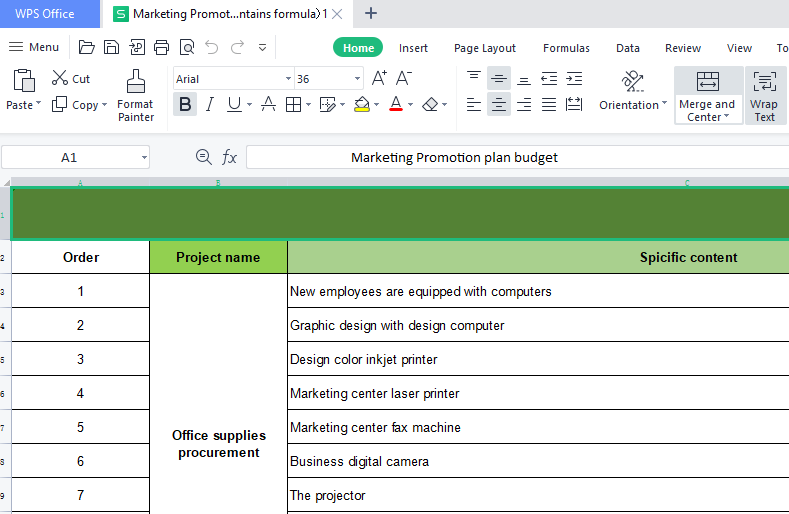Click the Name Box showing A1
This screenshot has width=789, height=514.
point(75,158)
